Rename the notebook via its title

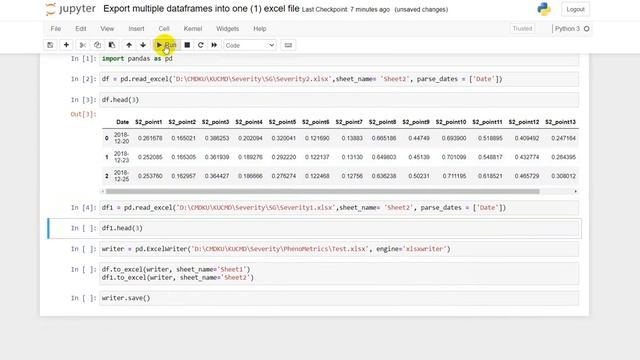pos(201,9)
